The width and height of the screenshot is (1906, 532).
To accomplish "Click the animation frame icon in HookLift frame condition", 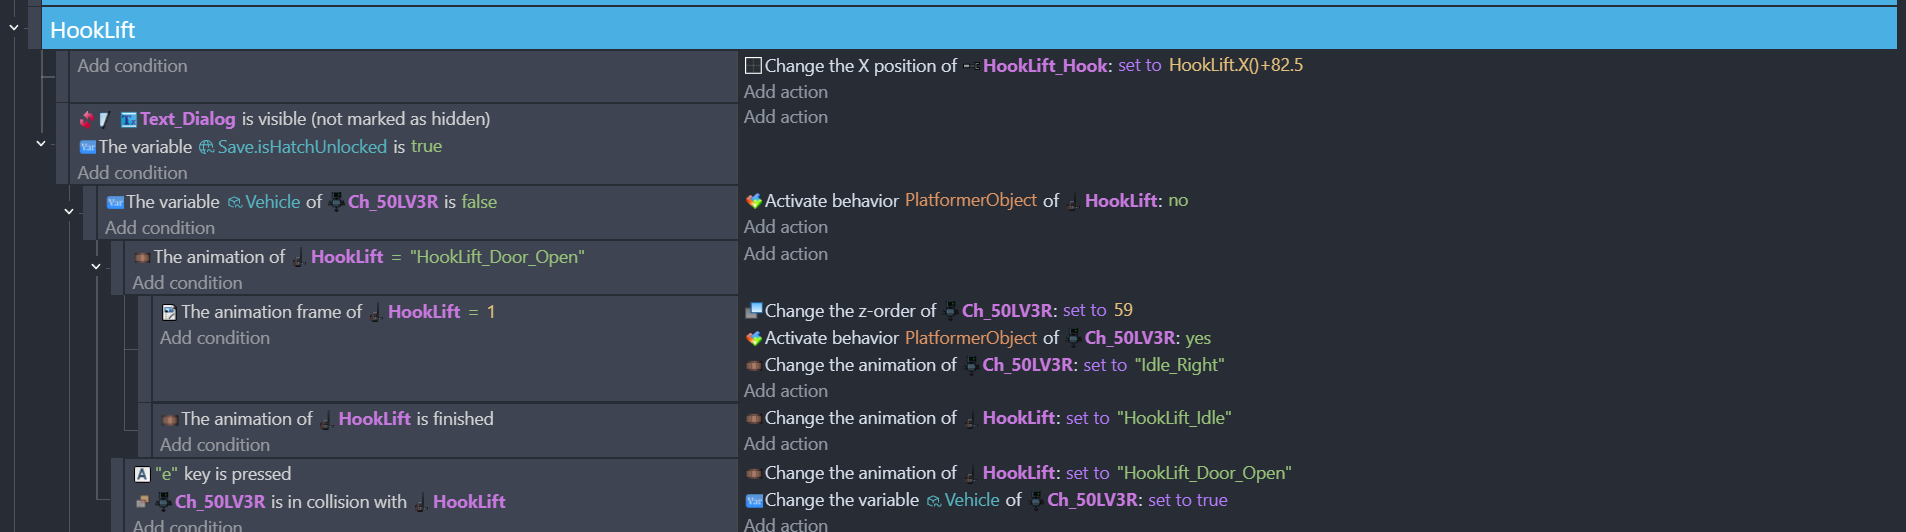I will pos(169,312).
